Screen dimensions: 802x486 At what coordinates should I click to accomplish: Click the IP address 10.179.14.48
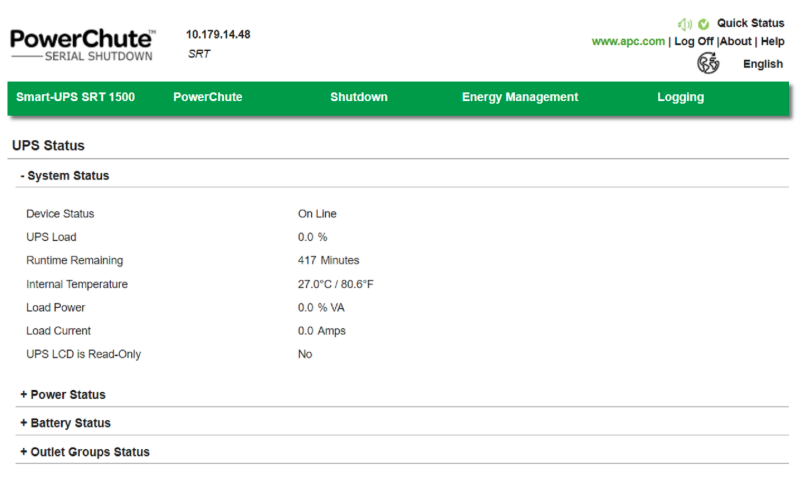(218, 34)
